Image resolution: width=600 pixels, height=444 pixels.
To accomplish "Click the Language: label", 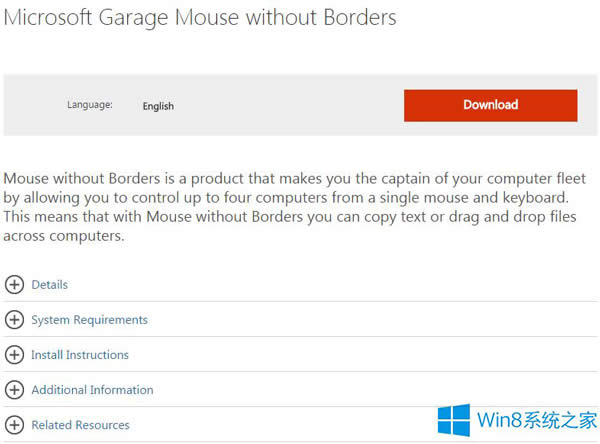I will tap(90, 104).
